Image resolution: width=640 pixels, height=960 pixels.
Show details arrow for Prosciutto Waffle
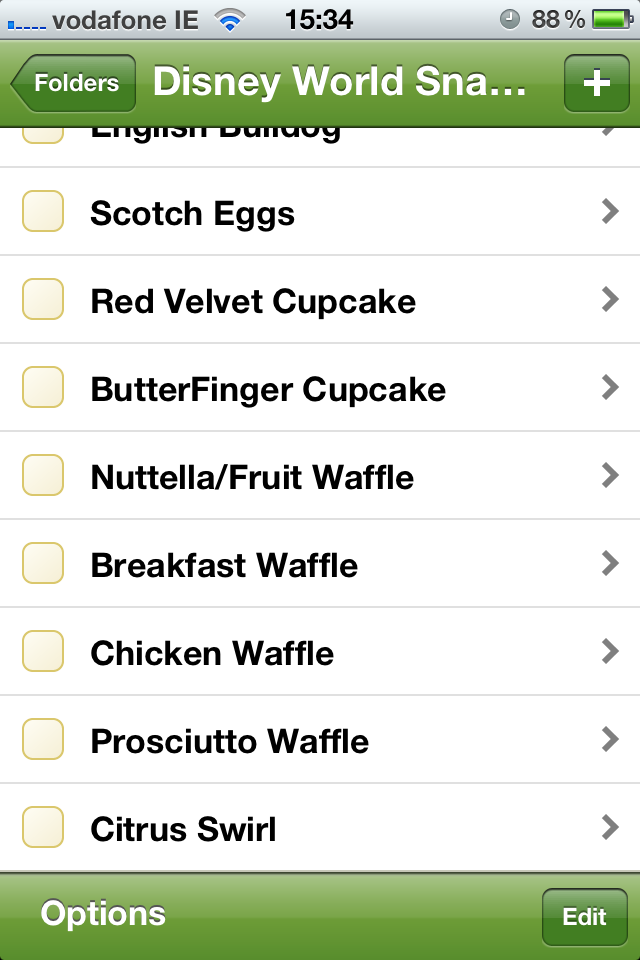[x=610, y=740]
